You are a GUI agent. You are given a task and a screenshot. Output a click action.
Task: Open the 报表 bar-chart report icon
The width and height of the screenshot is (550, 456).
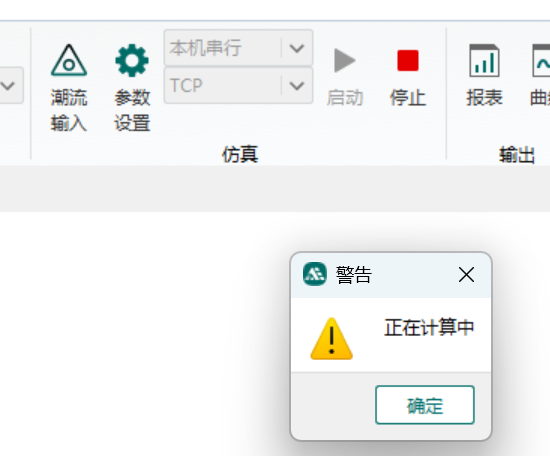point(484,60)
